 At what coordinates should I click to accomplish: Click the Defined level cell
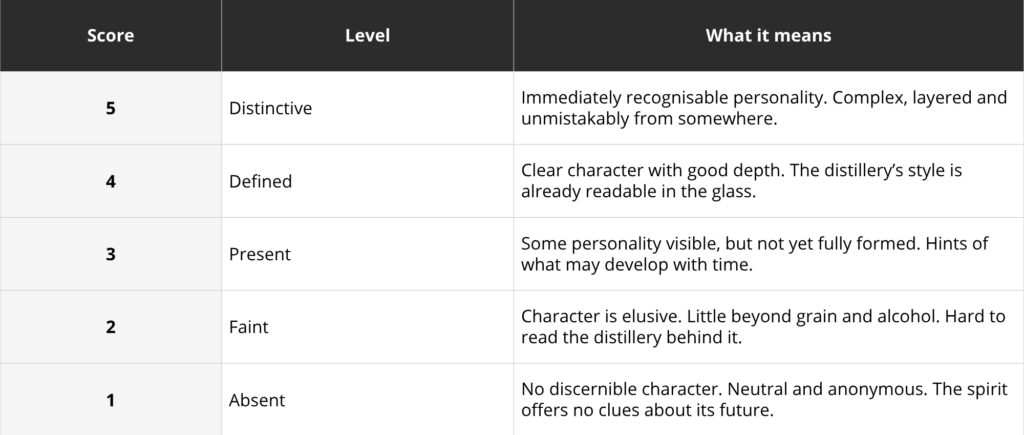click(x=368, y=181)
